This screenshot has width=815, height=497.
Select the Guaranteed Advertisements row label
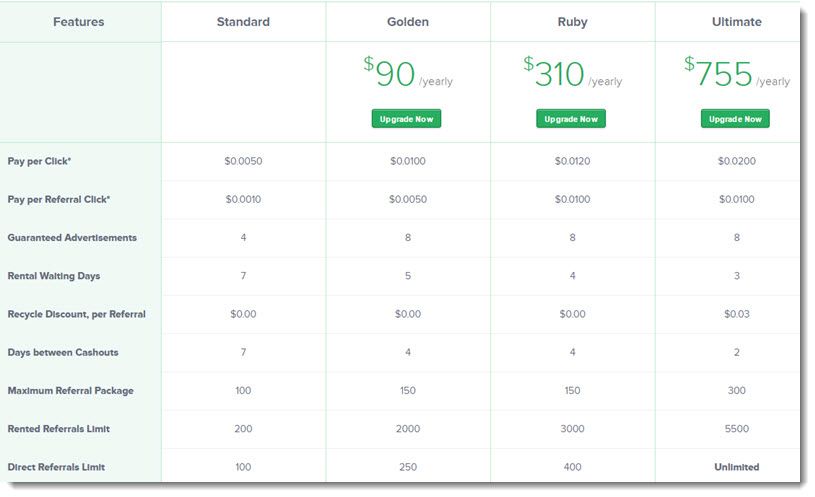pos(72,238)
